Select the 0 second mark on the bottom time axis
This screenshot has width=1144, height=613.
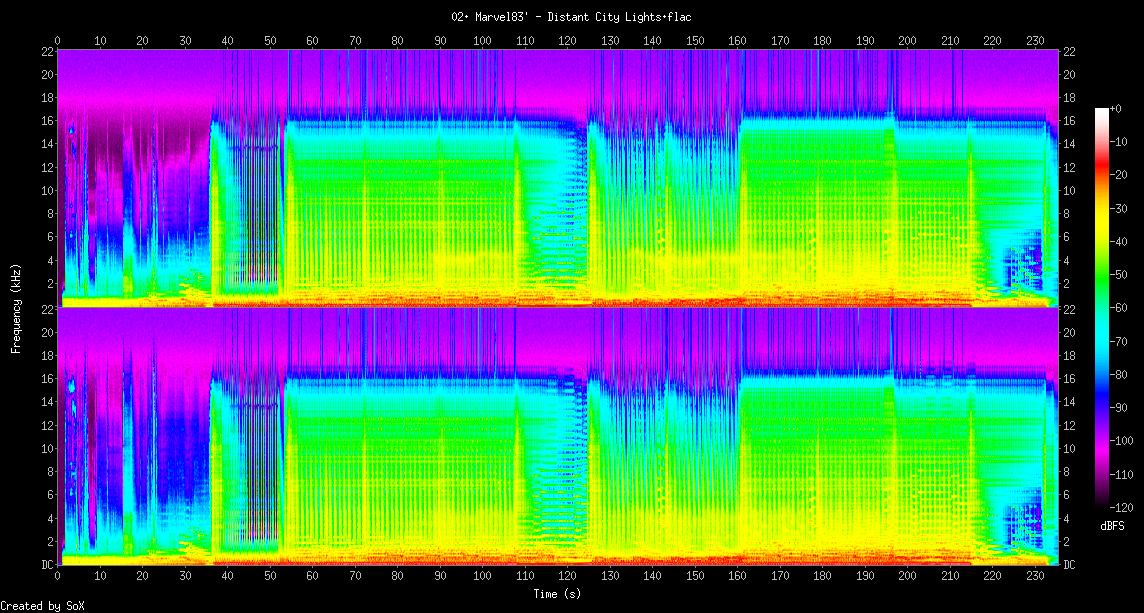tap(58, 576)
